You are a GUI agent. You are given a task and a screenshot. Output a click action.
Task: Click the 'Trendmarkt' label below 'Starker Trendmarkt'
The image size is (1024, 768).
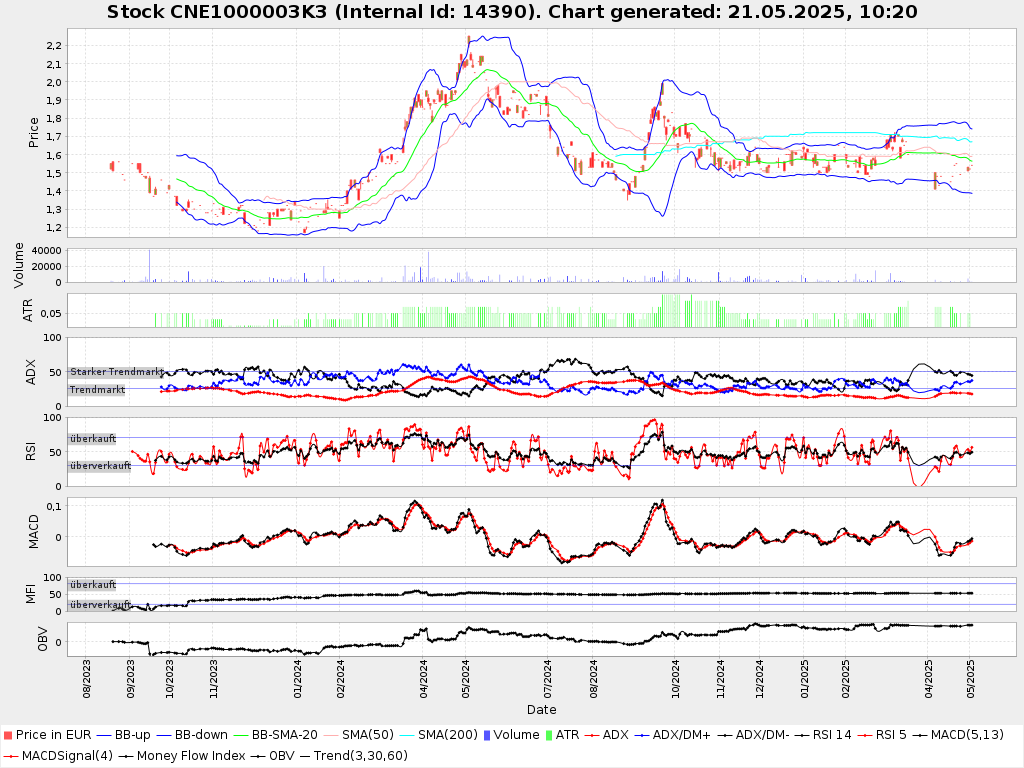tap(97, 390)
